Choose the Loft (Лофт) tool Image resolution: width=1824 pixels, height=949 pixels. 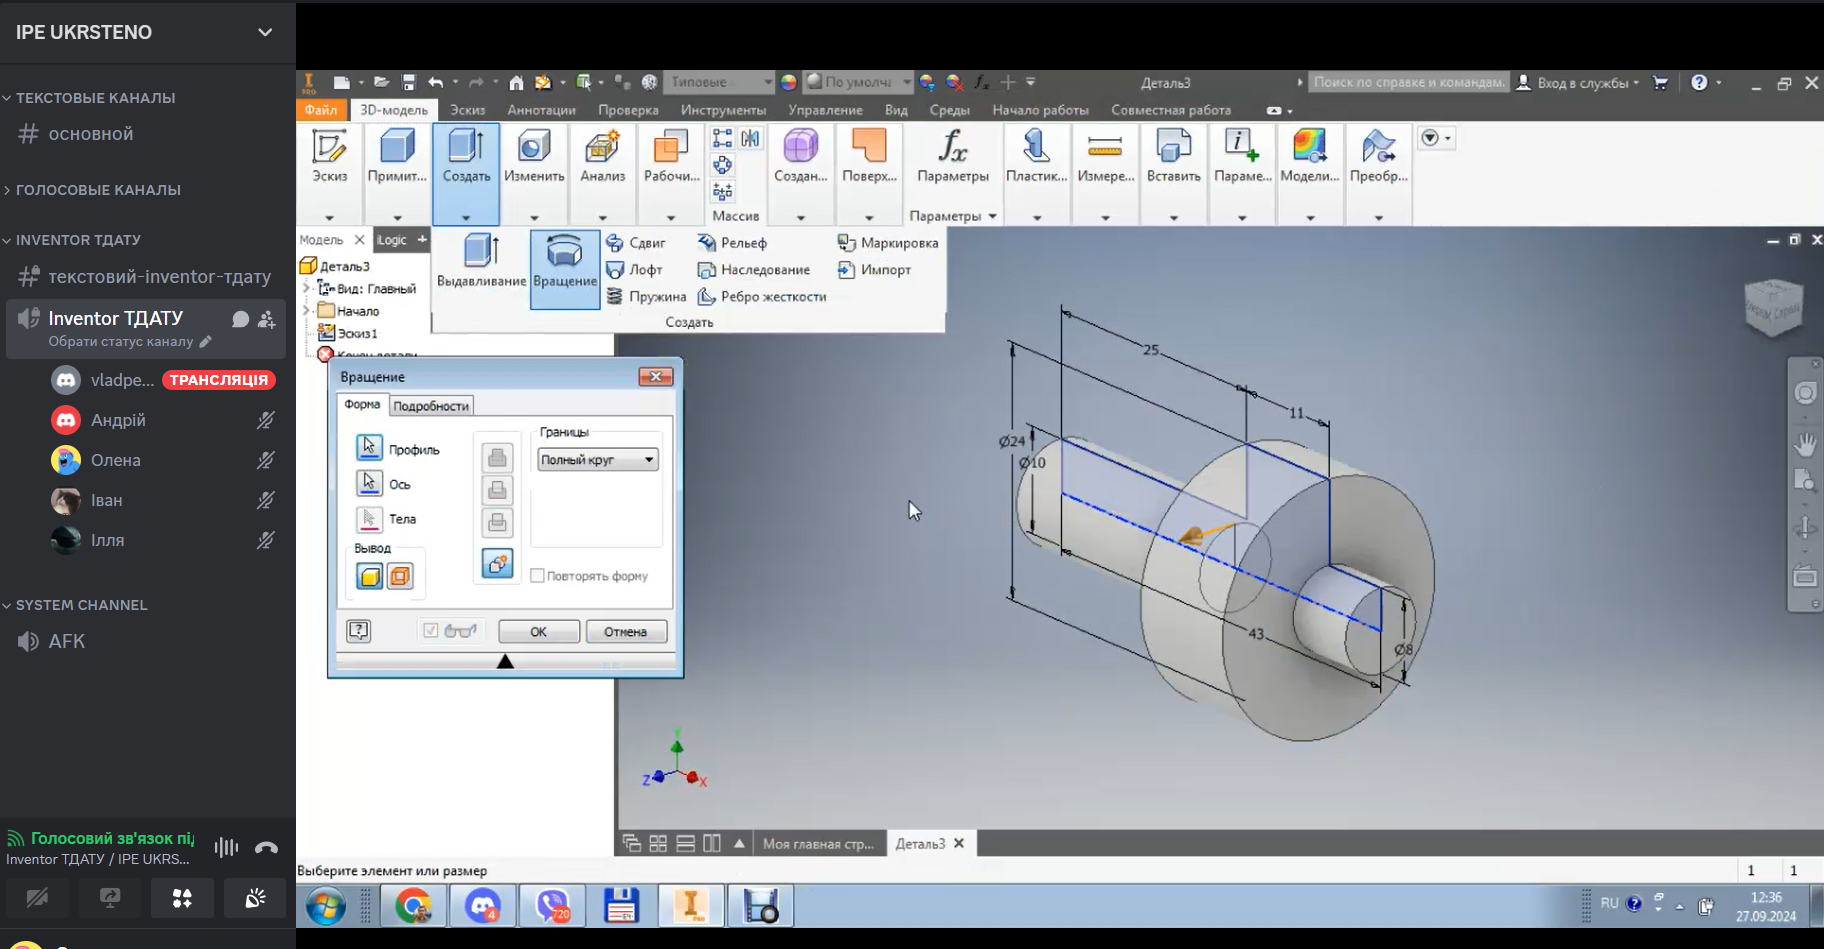tap(635, 270)
